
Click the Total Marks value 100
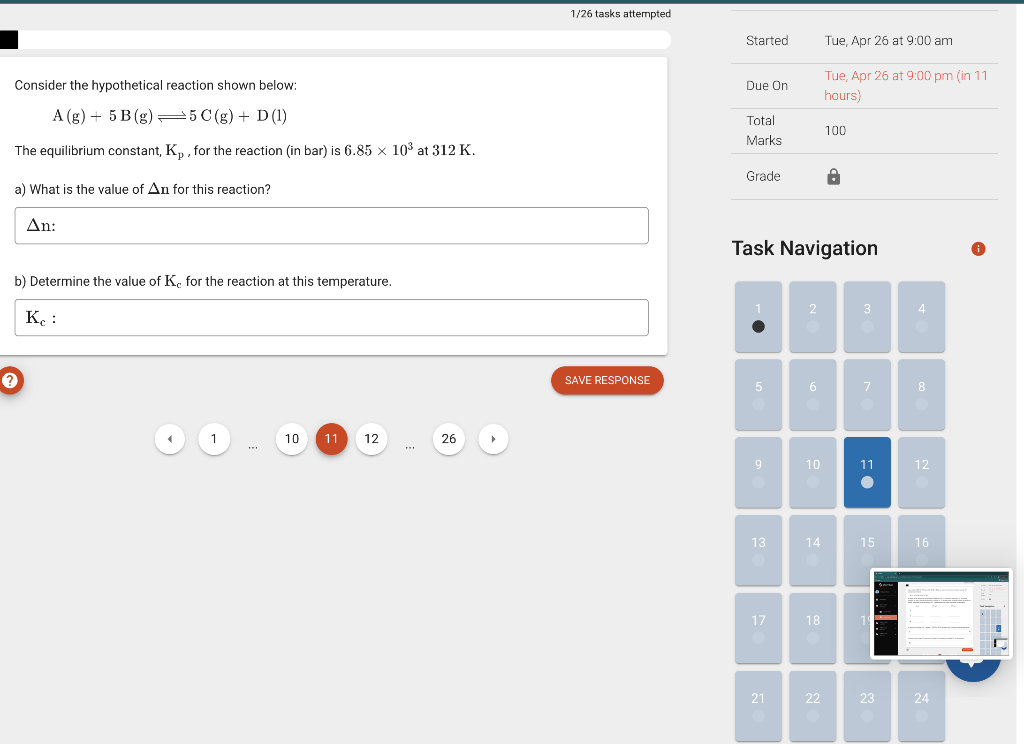click(x=835, y=131)
